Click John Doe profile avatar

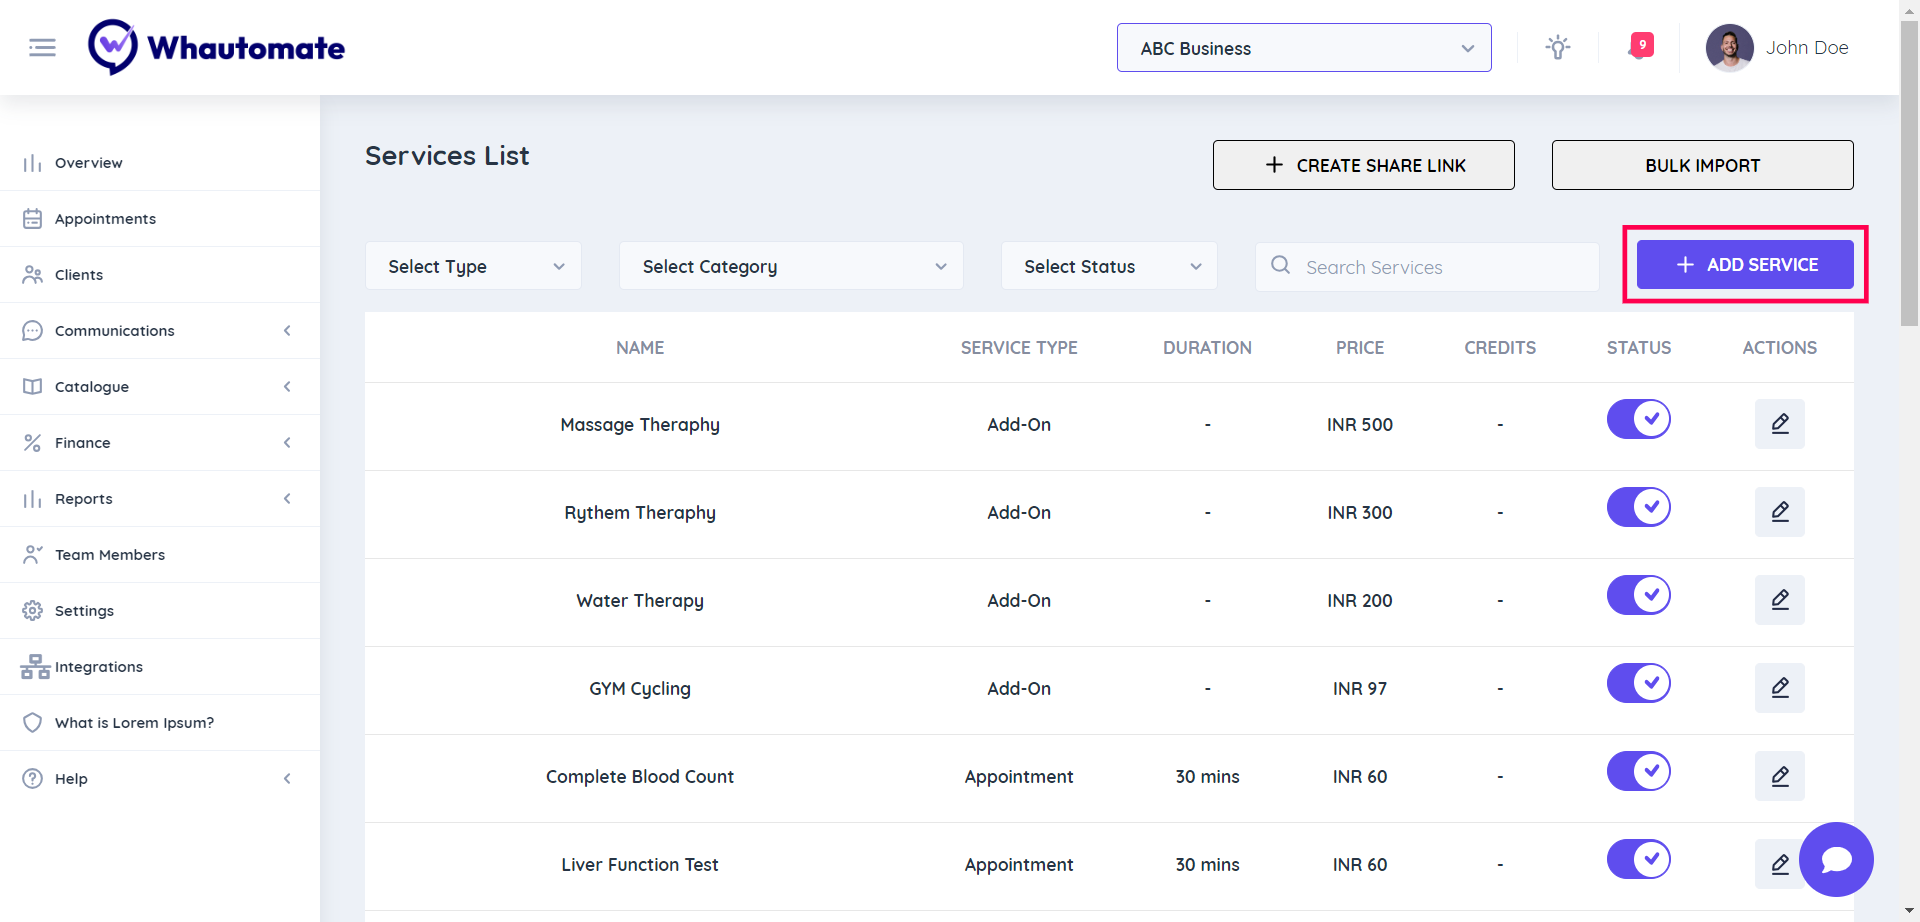point(1729,48)
